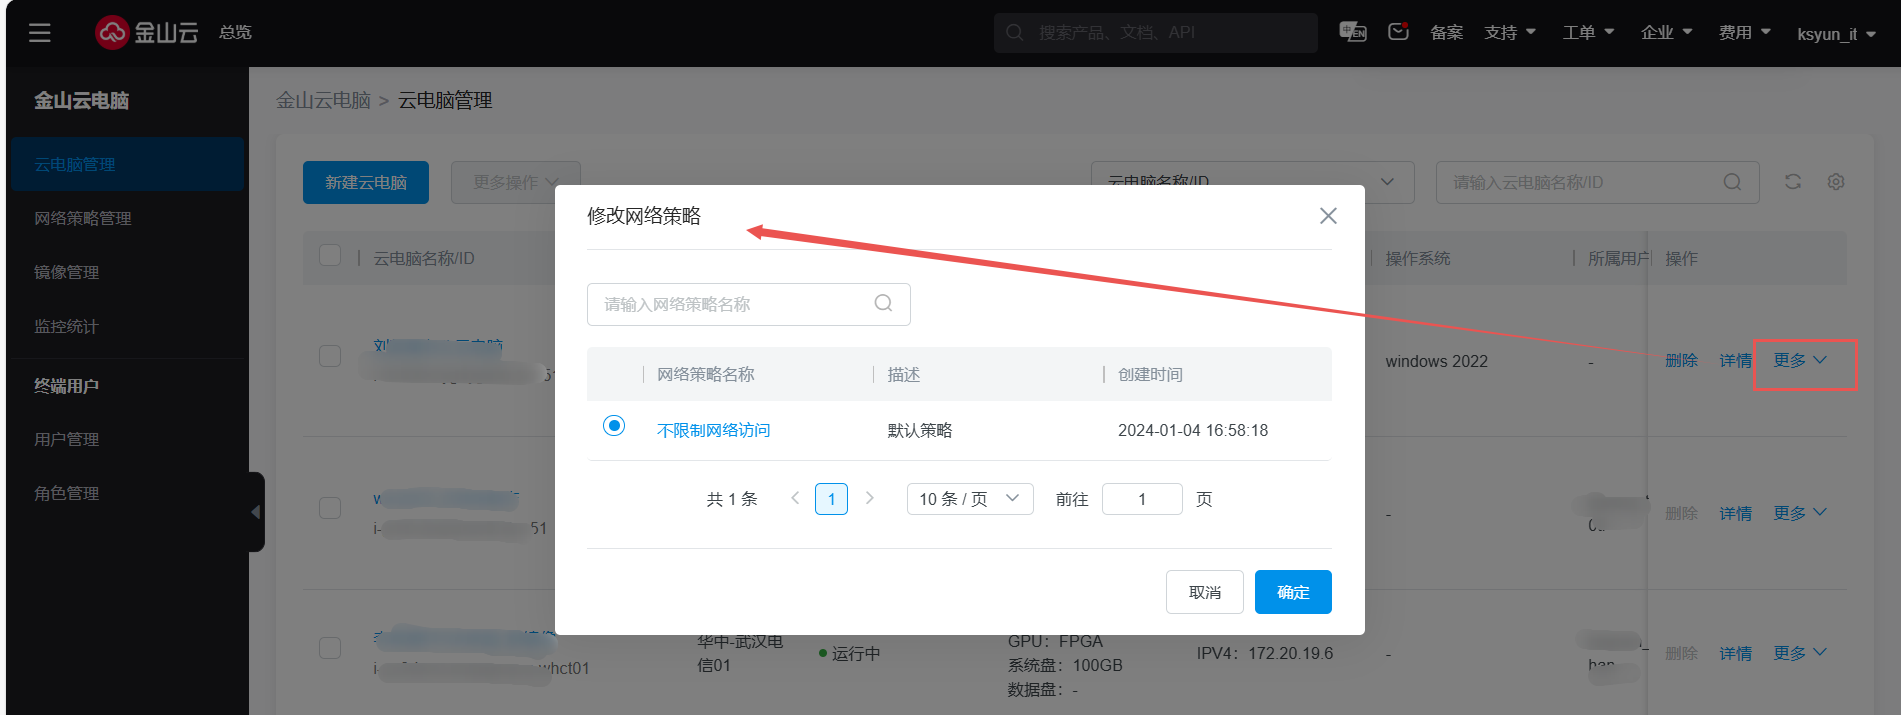Click the refresh list icon
Screen dimensions: 1901x715
(1792, 182)
